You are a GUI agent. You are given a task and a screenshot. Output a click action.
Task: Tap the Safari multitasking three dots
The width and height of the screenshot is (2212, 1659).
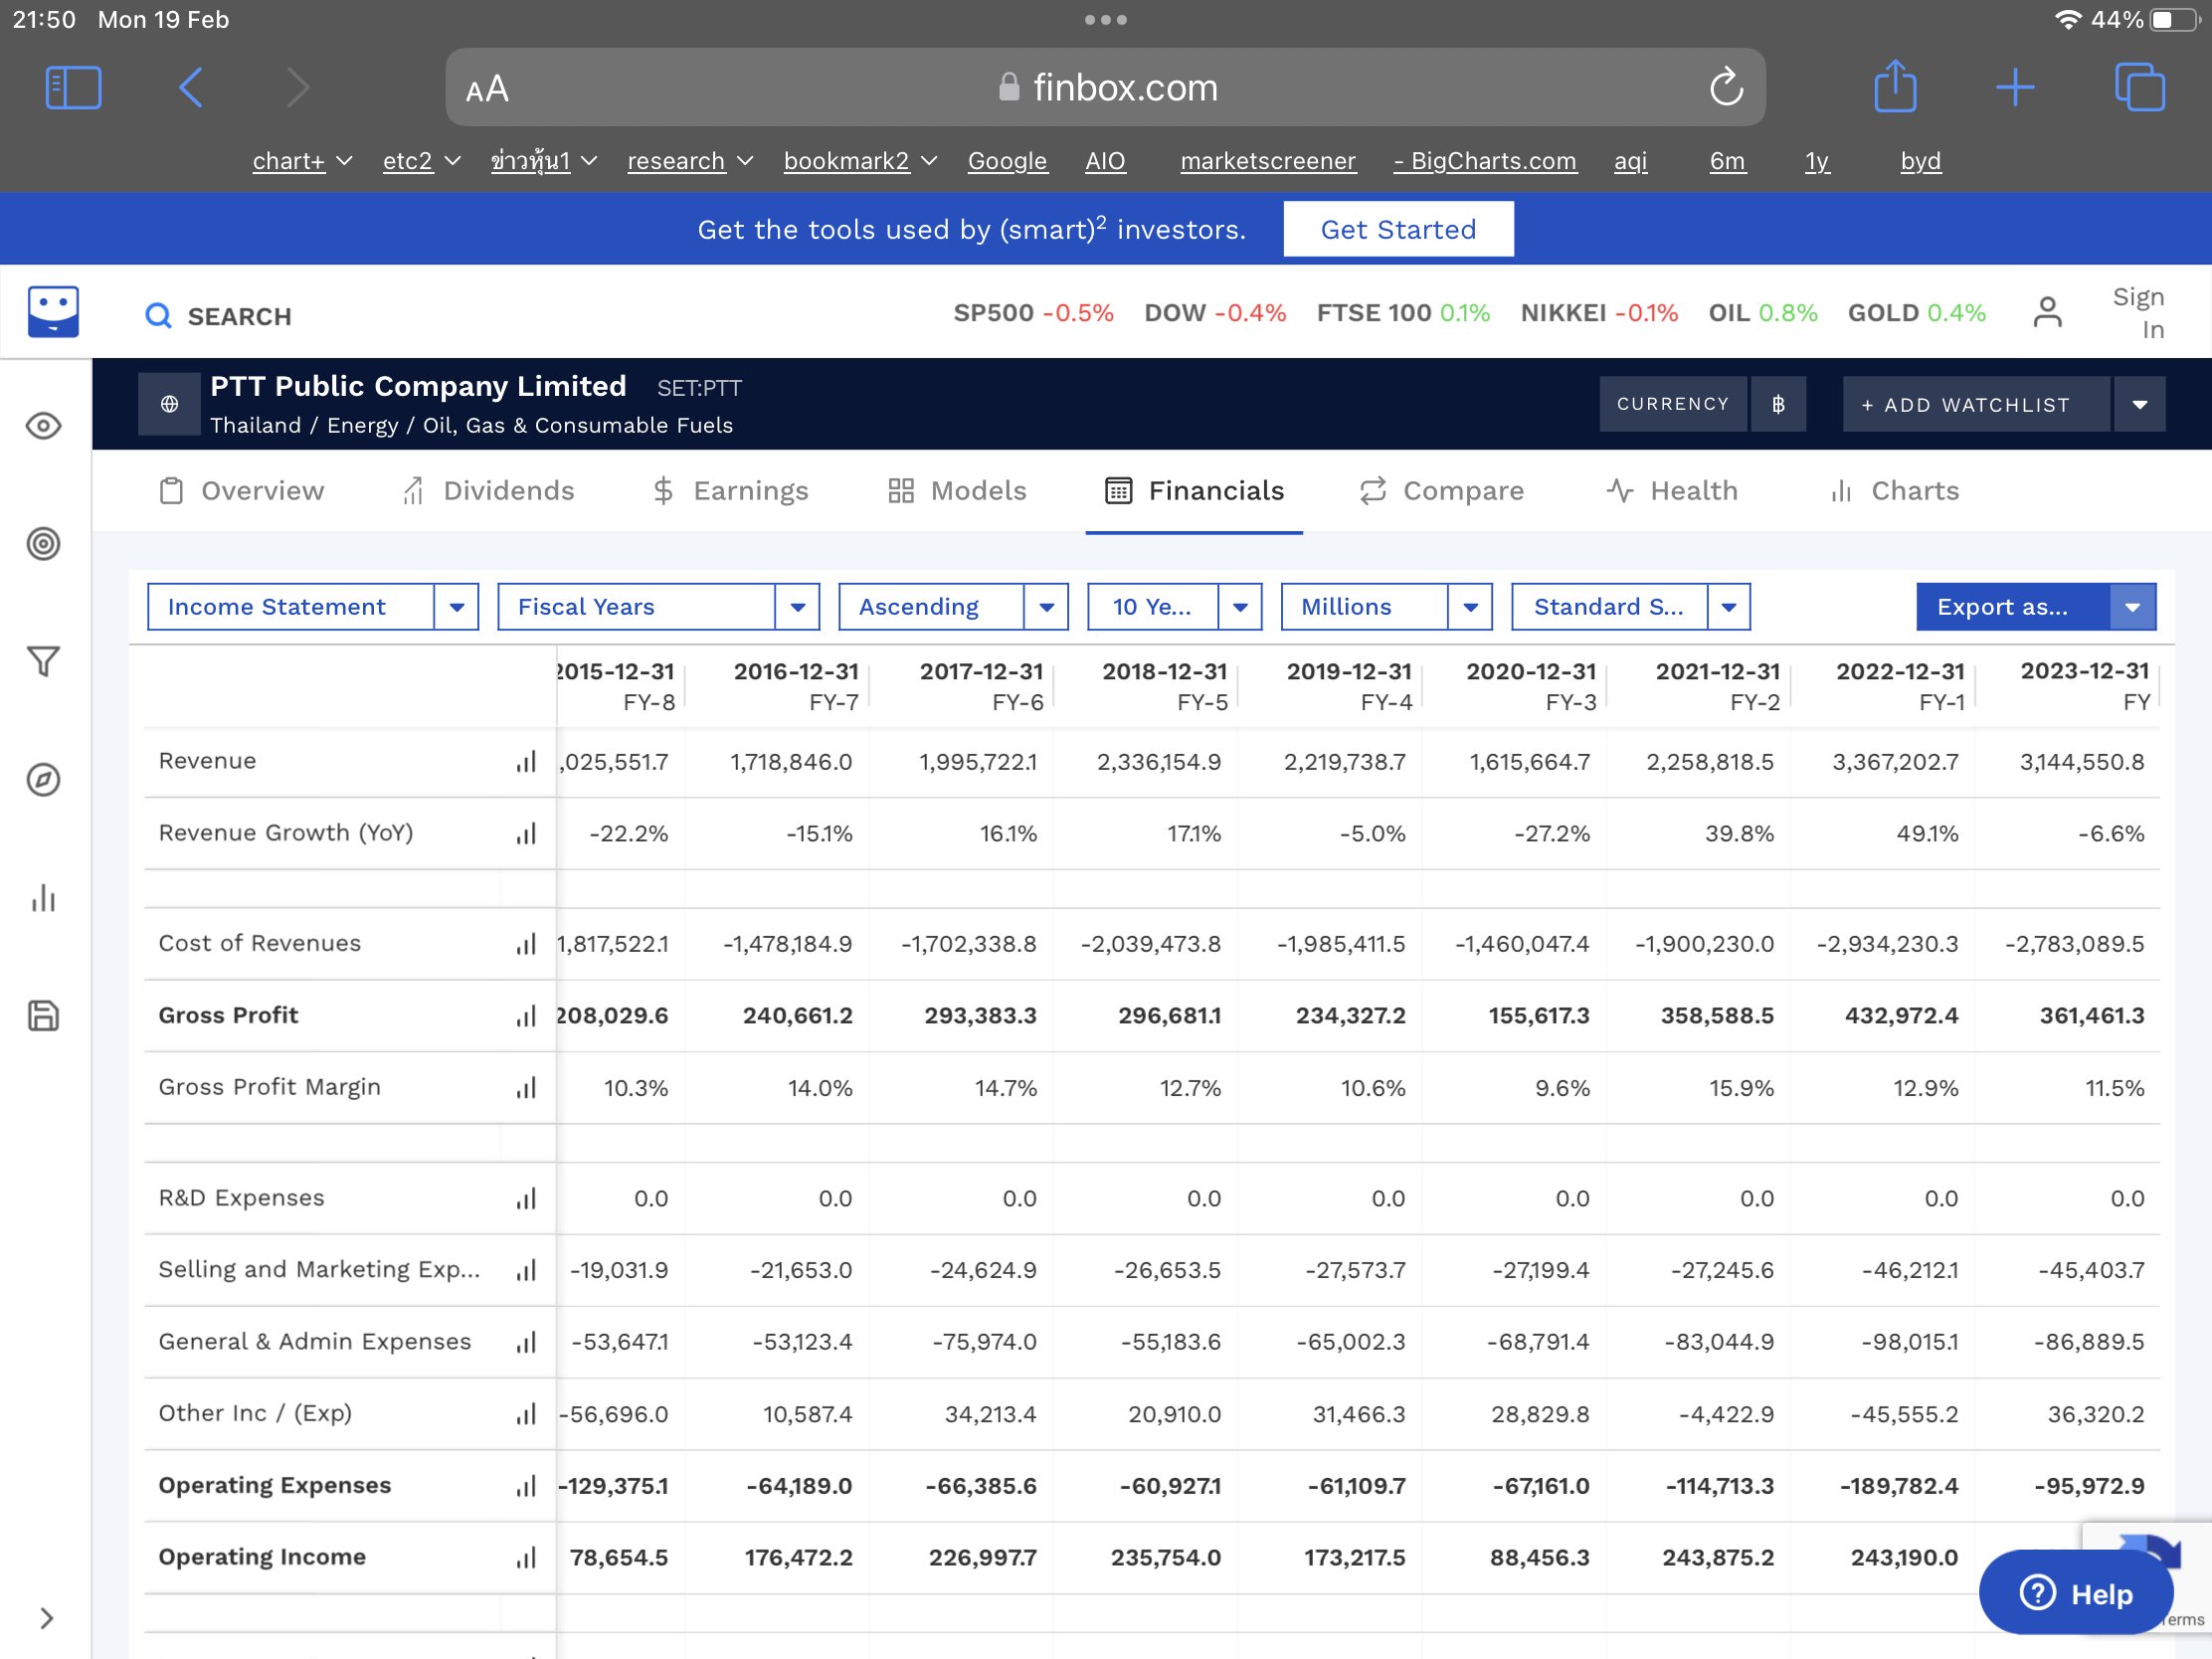coord(1106,20)
